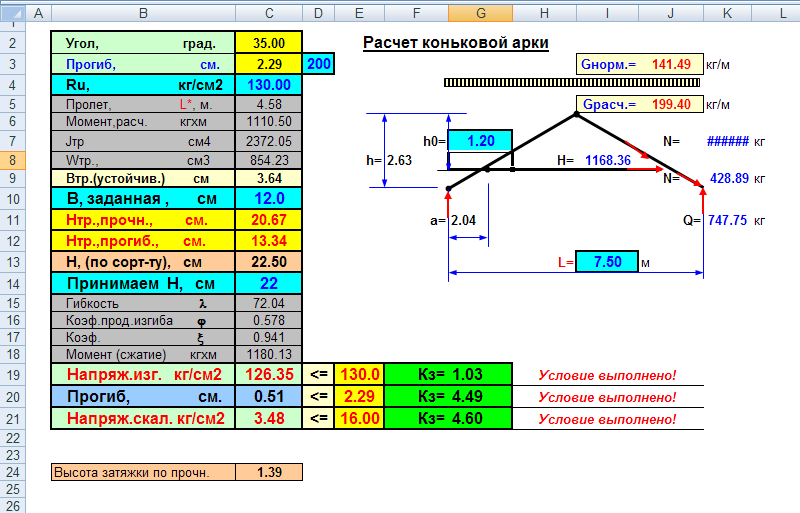Click the B заданная value 12.0
Screen dimensions: 800x513
click(x=269, y=199)
